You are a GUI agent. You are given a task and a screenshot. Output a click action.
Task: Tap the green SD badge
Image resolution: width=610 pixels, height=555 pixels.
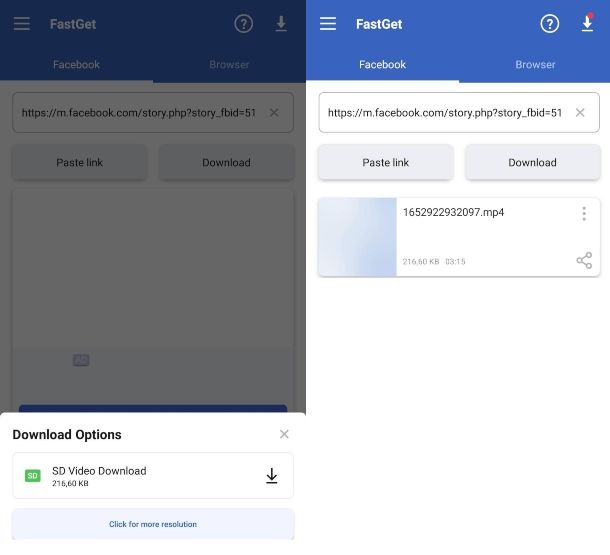(33, 476)
